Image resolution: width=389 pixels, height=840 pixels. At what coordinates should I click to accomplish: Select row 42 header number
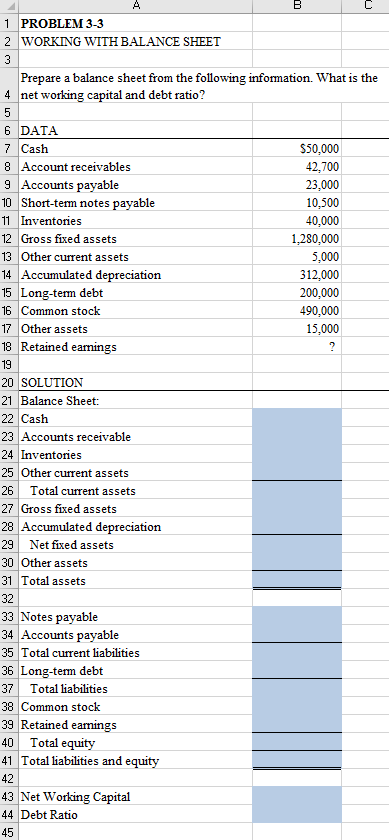(9, 778)
